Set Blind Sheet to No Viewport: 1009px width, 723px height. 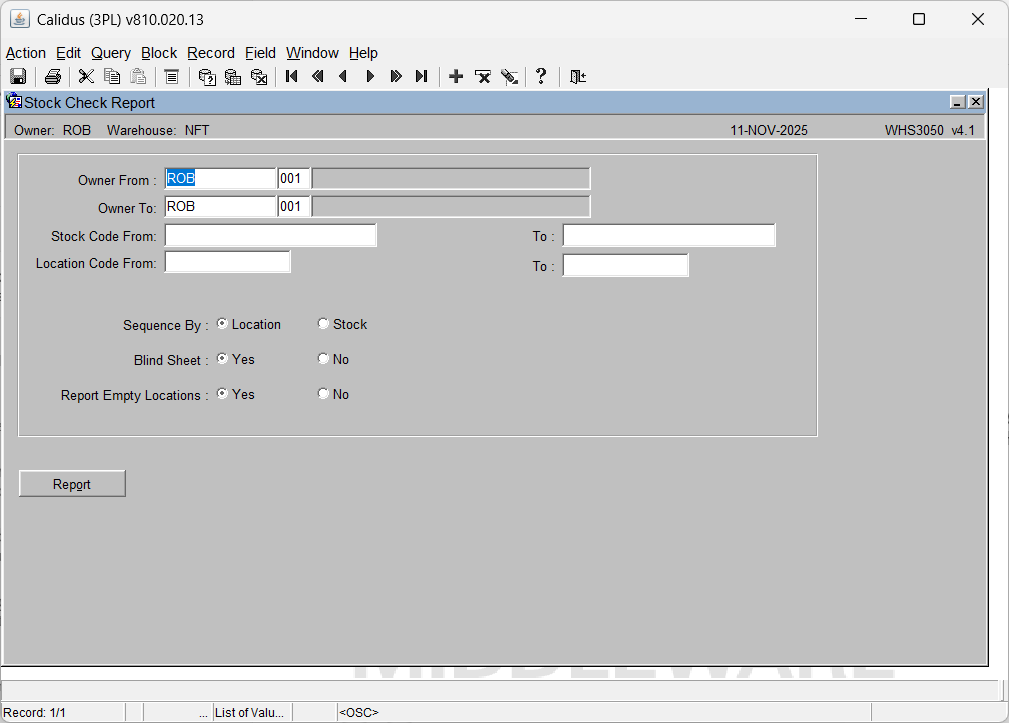point(323,359)
